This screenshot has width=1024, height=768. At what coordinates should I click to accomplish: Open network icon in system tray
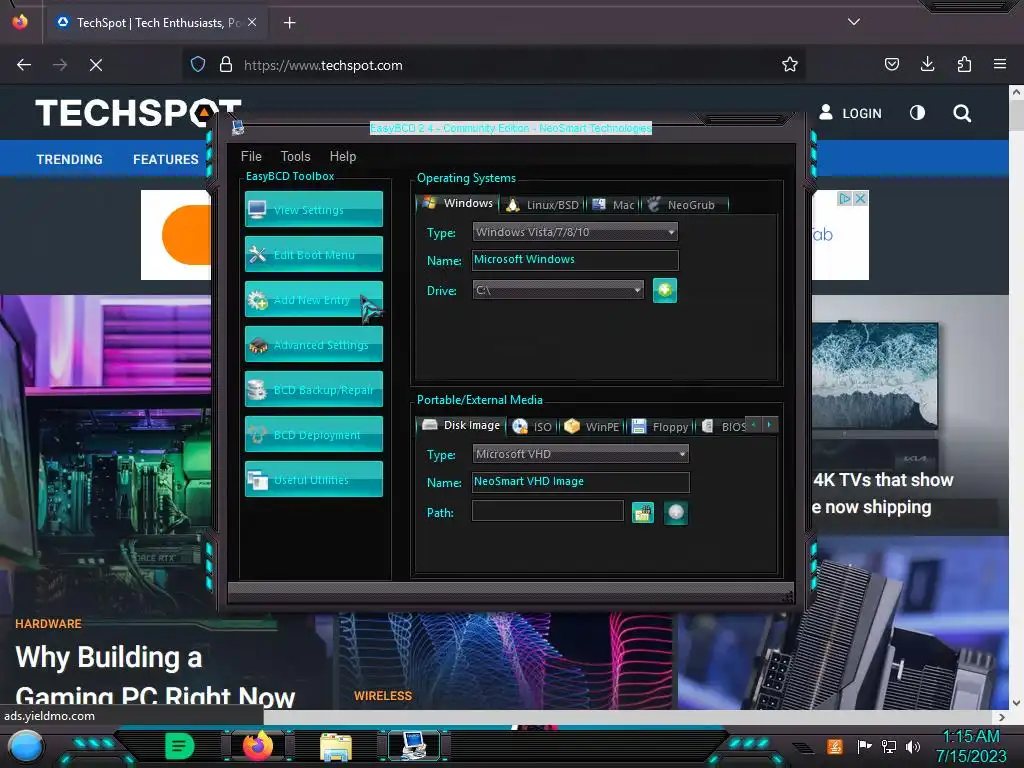[x=889, y=746]
